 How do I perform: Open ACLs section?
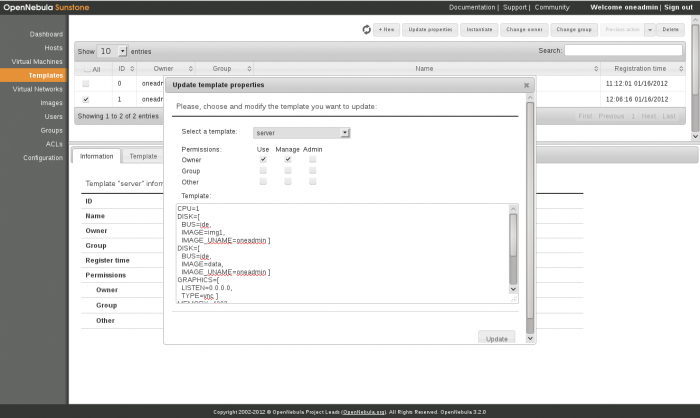(54, 144)
